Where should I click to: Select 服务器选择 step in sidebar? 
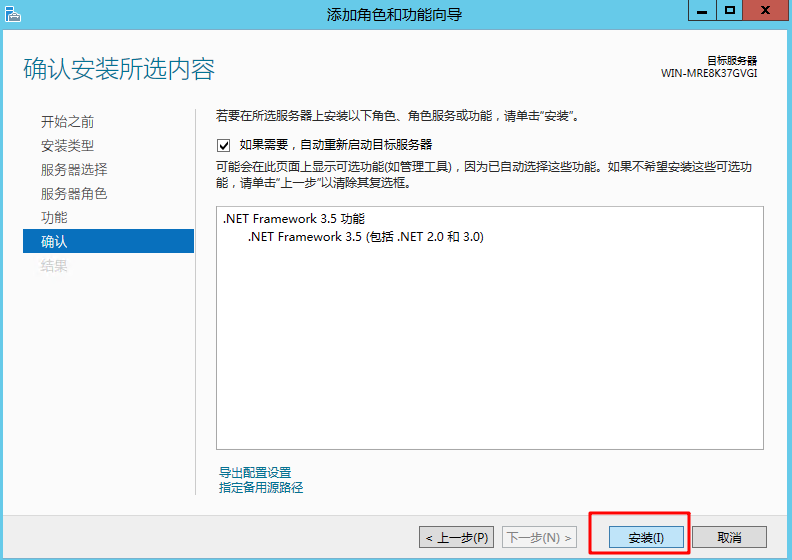[x=74, y=170]
